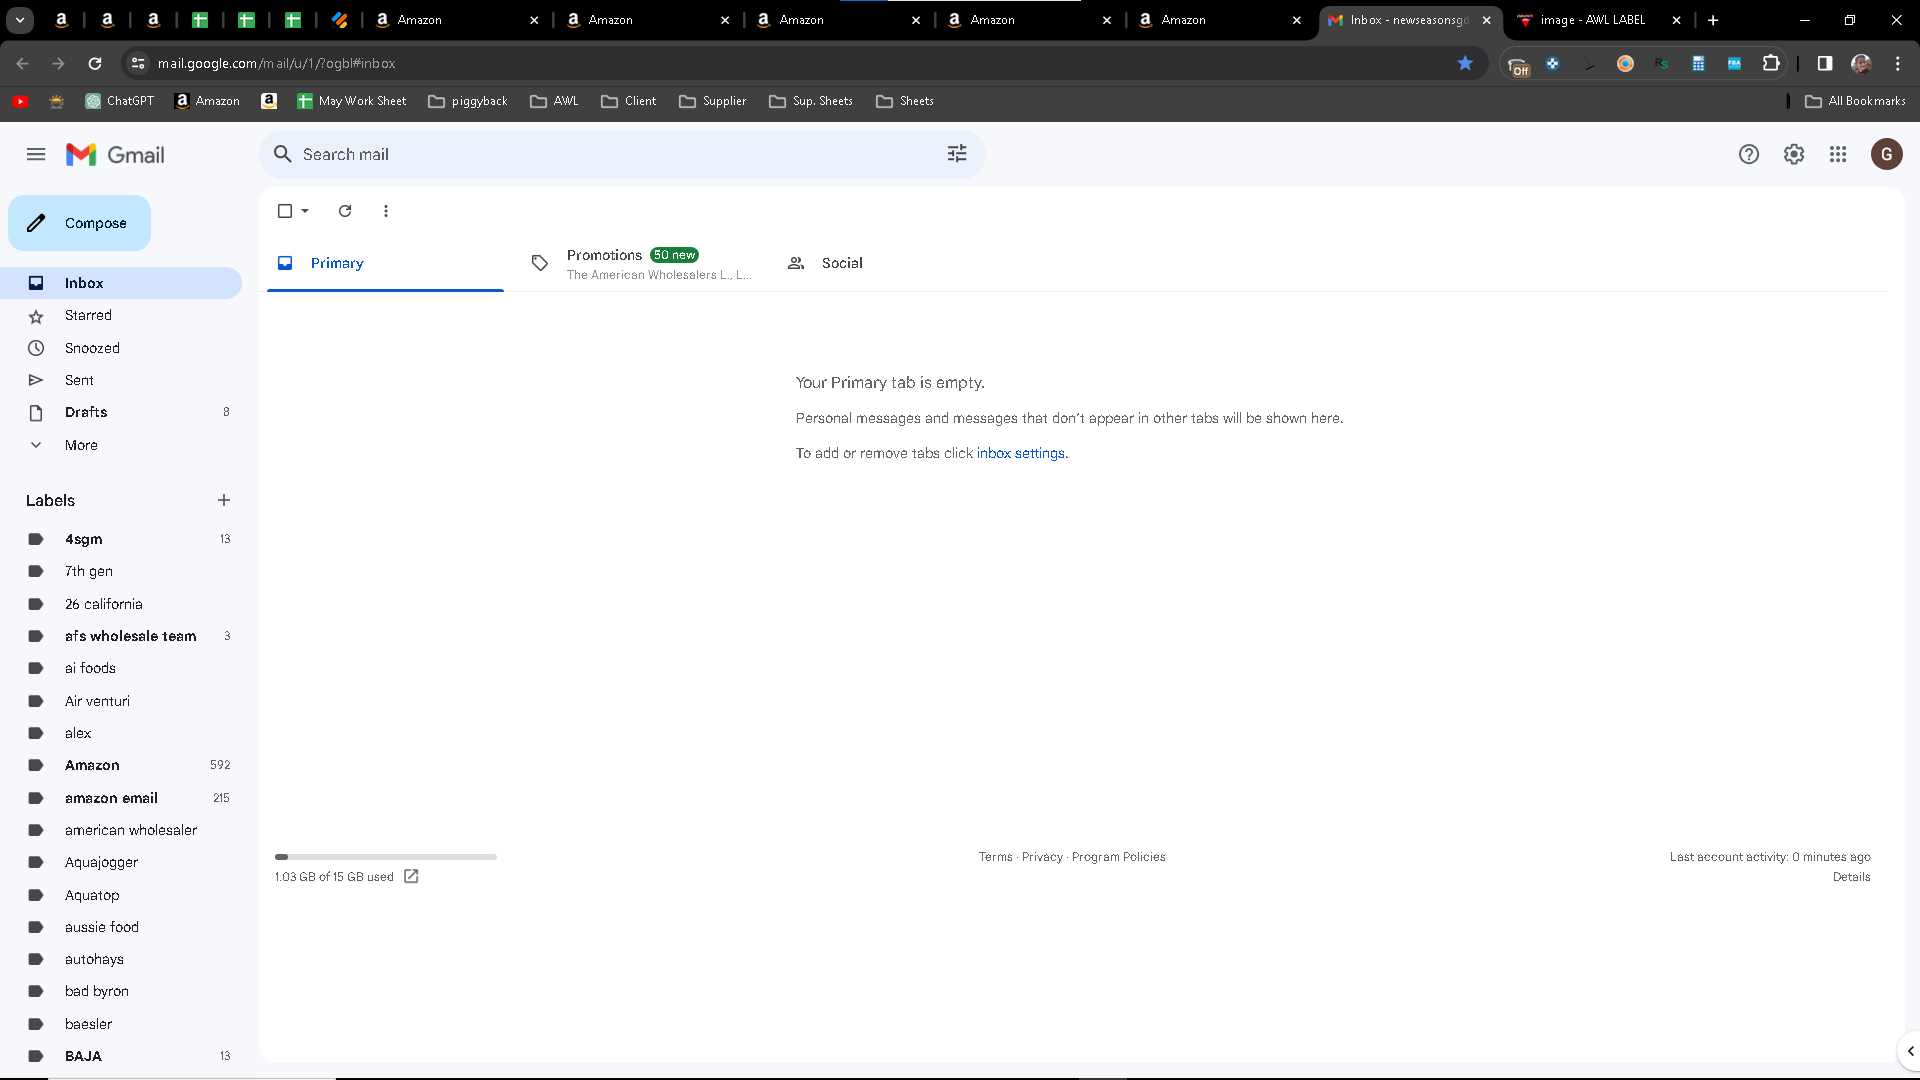Screen dimensions: 1920x1080
Task: Show the side panel arrow
Action: click(x=1910, y=1051)
